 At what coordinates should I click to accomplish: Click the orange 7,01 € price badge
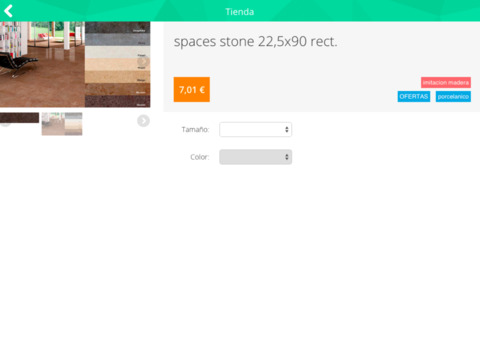[192, 89]
